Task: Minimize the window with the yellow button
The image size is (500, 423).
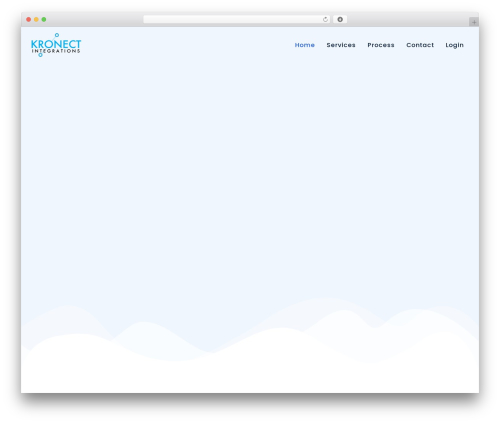Action: (x=36, y=20)
